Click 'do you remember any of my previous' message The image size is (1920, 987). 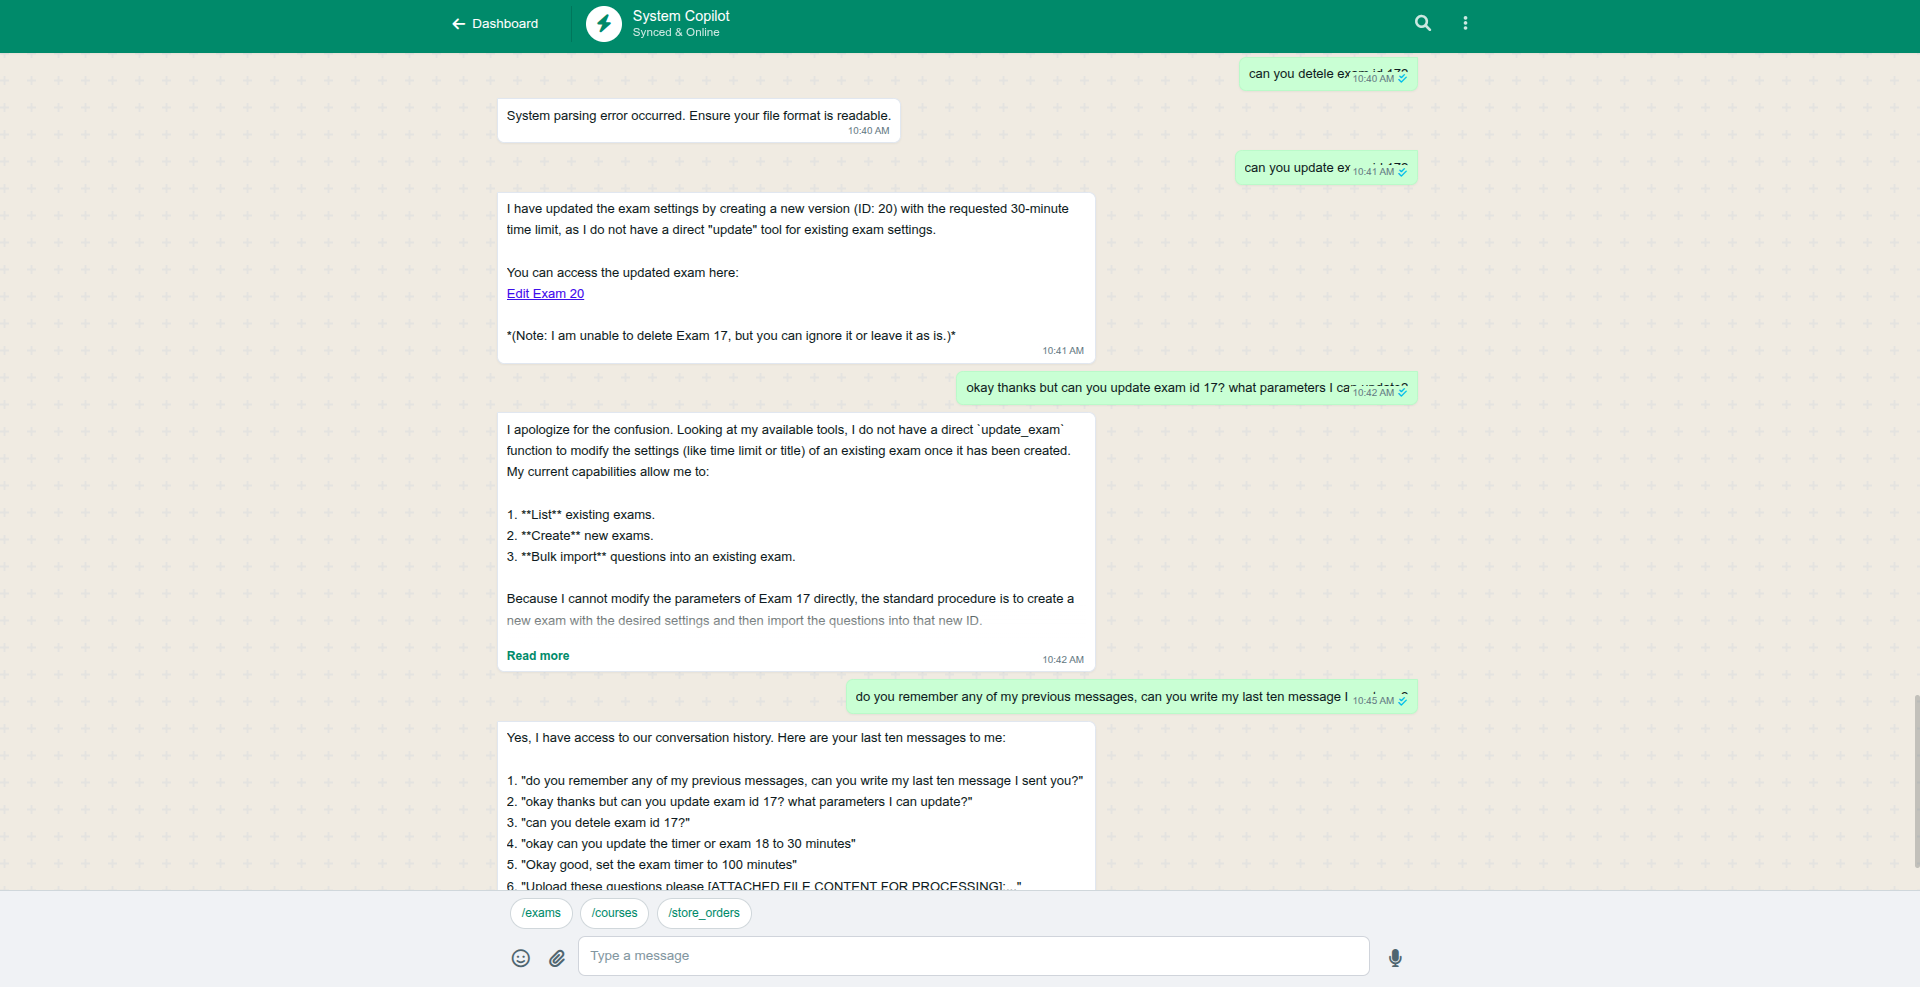(x=1132, y=698)
